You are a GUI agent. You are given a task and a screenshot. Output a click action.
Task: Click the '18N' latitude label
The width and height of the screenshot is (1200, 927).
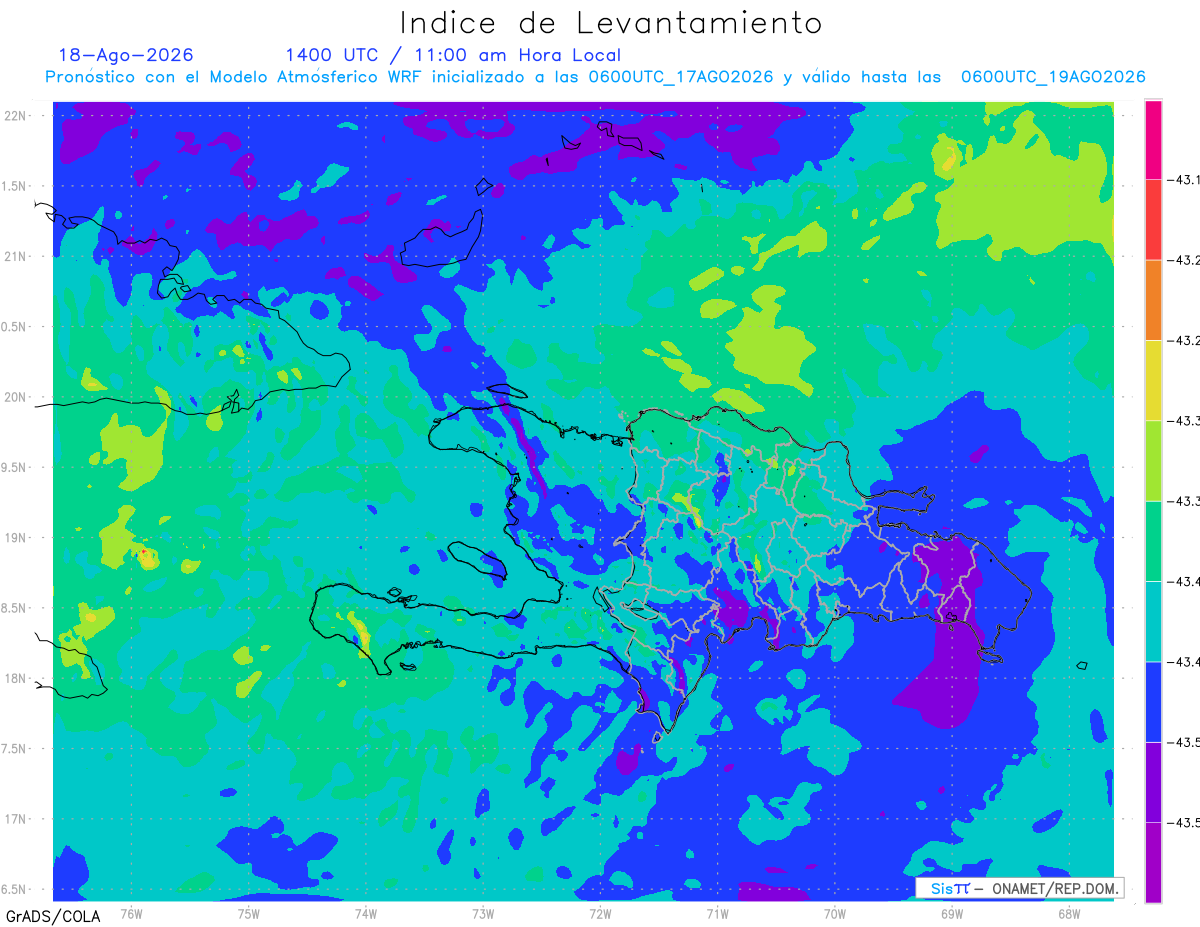pos(16,679)
